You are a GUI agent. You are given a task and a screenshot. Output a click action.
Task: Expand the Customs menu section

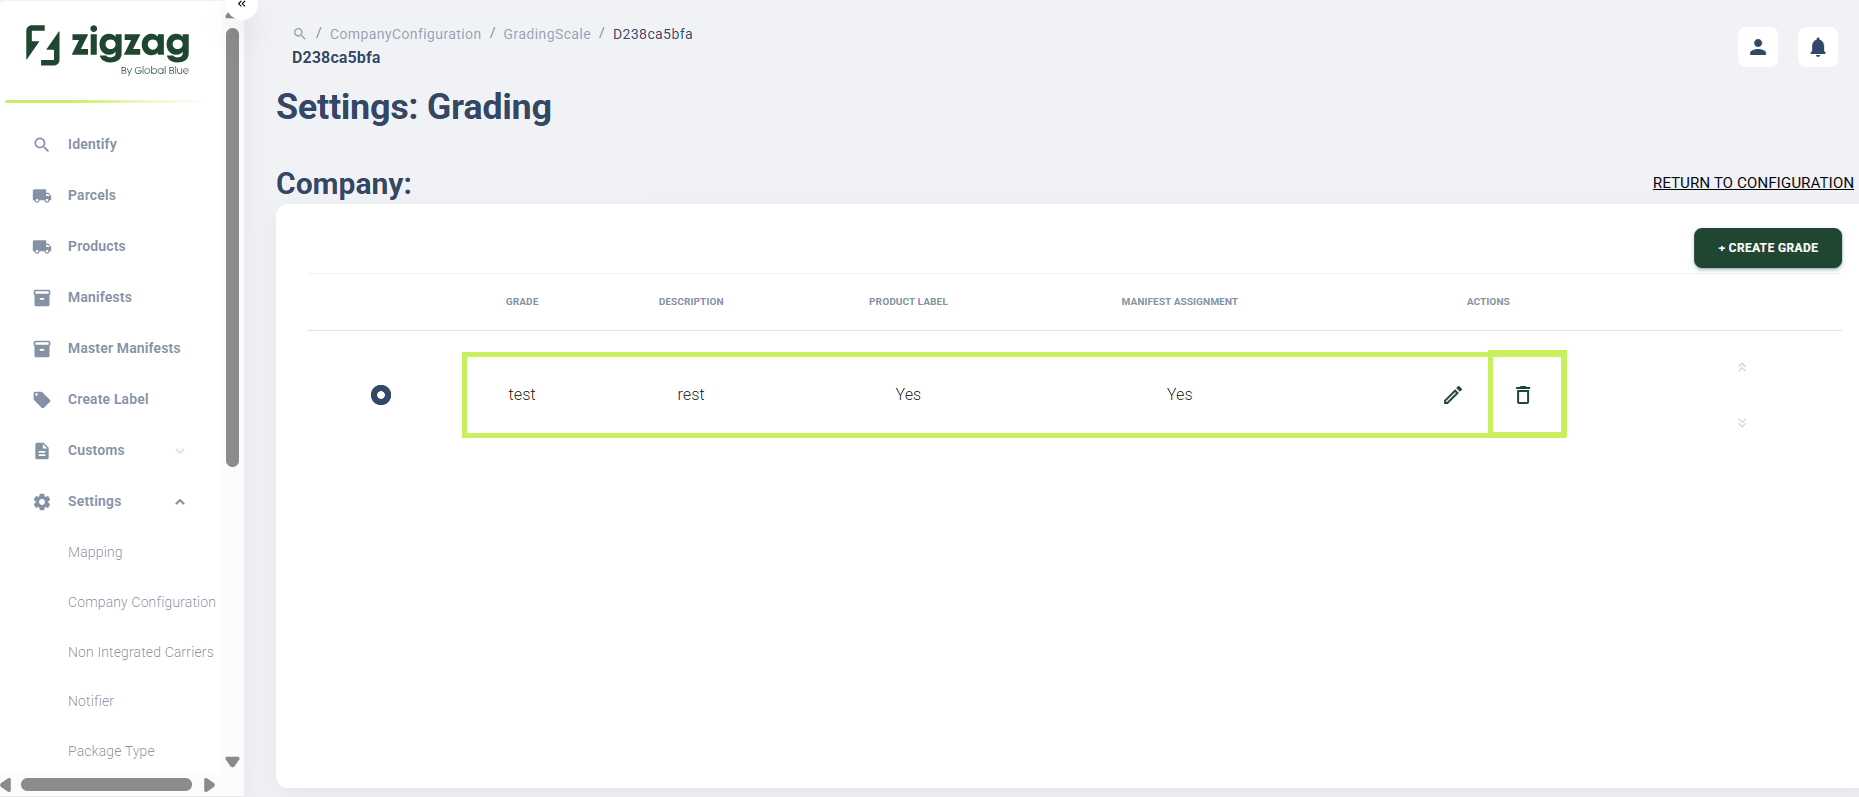(180, 451)
